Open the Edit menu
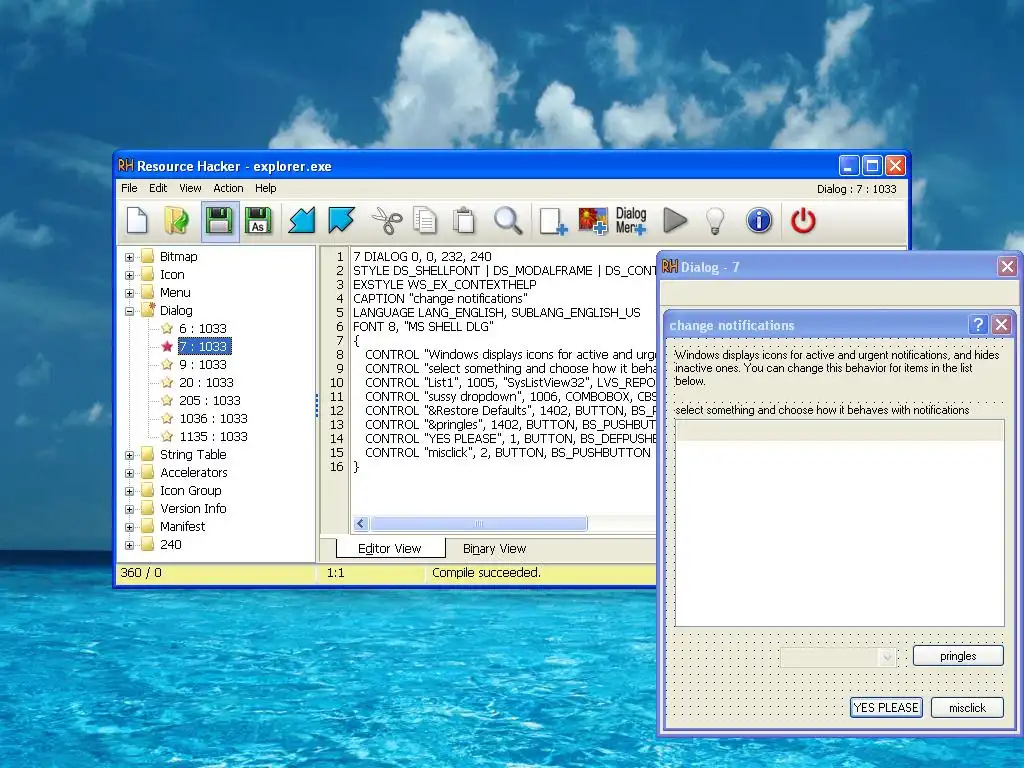The width and height of the screenshot is (1024, 768). [158, 188]
